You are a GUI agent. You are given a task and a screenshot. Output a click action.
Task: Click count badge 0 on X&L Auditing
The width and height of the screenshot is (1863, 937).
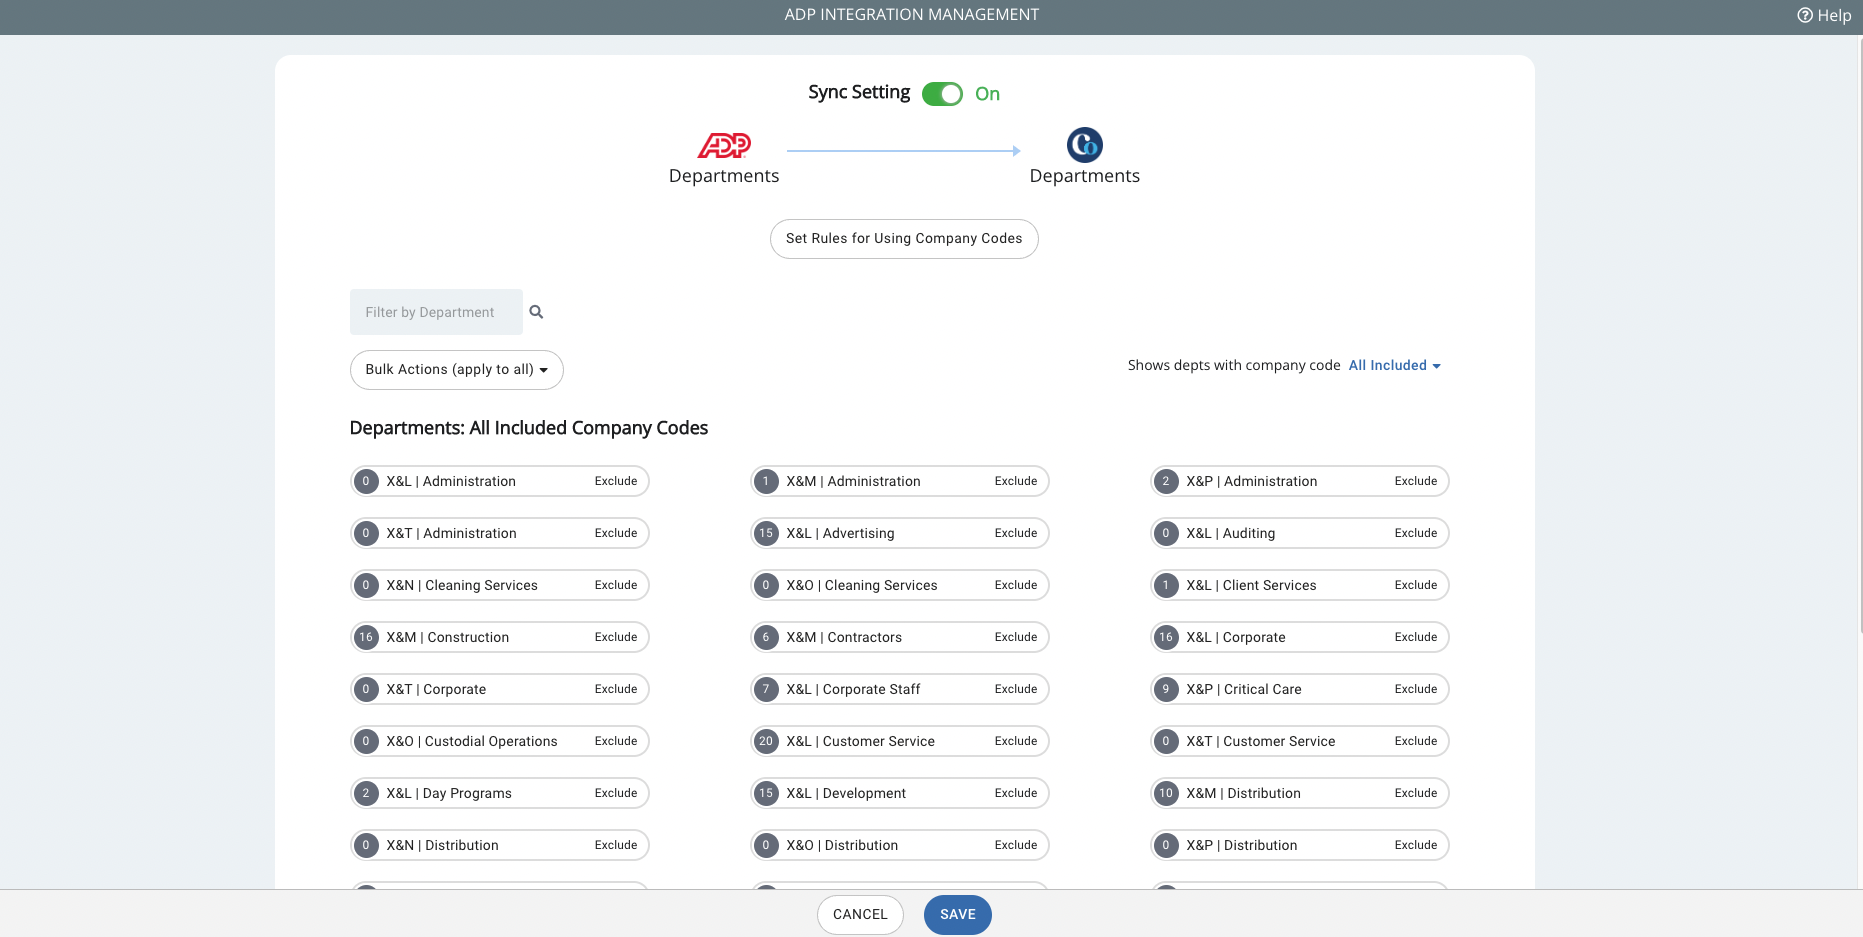[1166, 533]
